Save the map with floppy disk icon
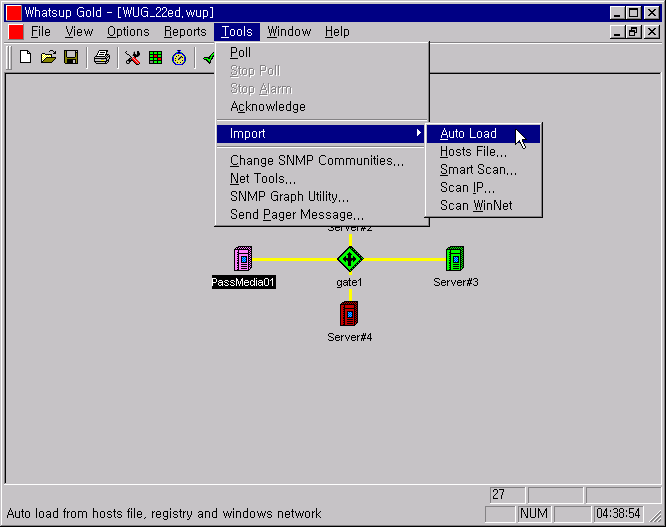The image size is (666, 527). [x=71, y=57]
